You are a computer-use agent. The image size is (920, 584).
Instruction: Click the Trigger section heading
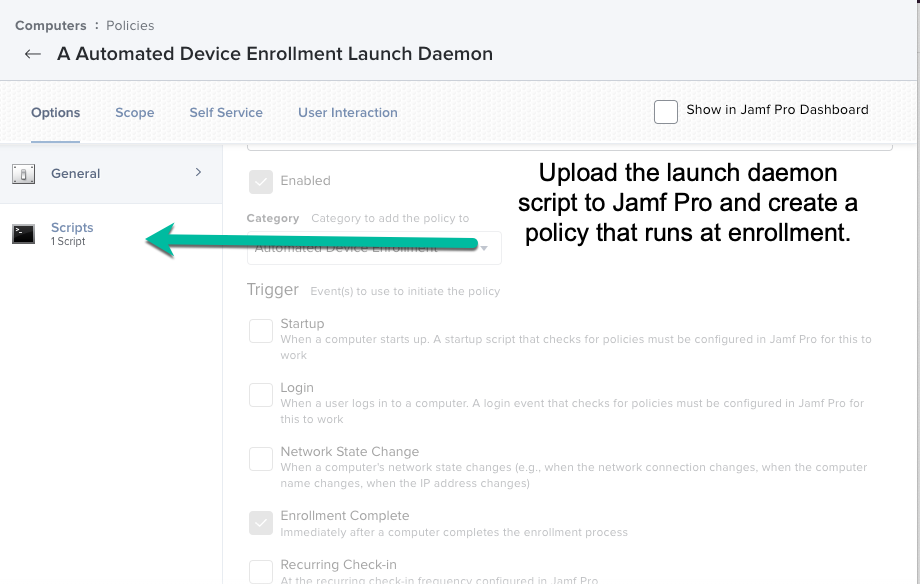pyautogui.click(x=273, y=289)
